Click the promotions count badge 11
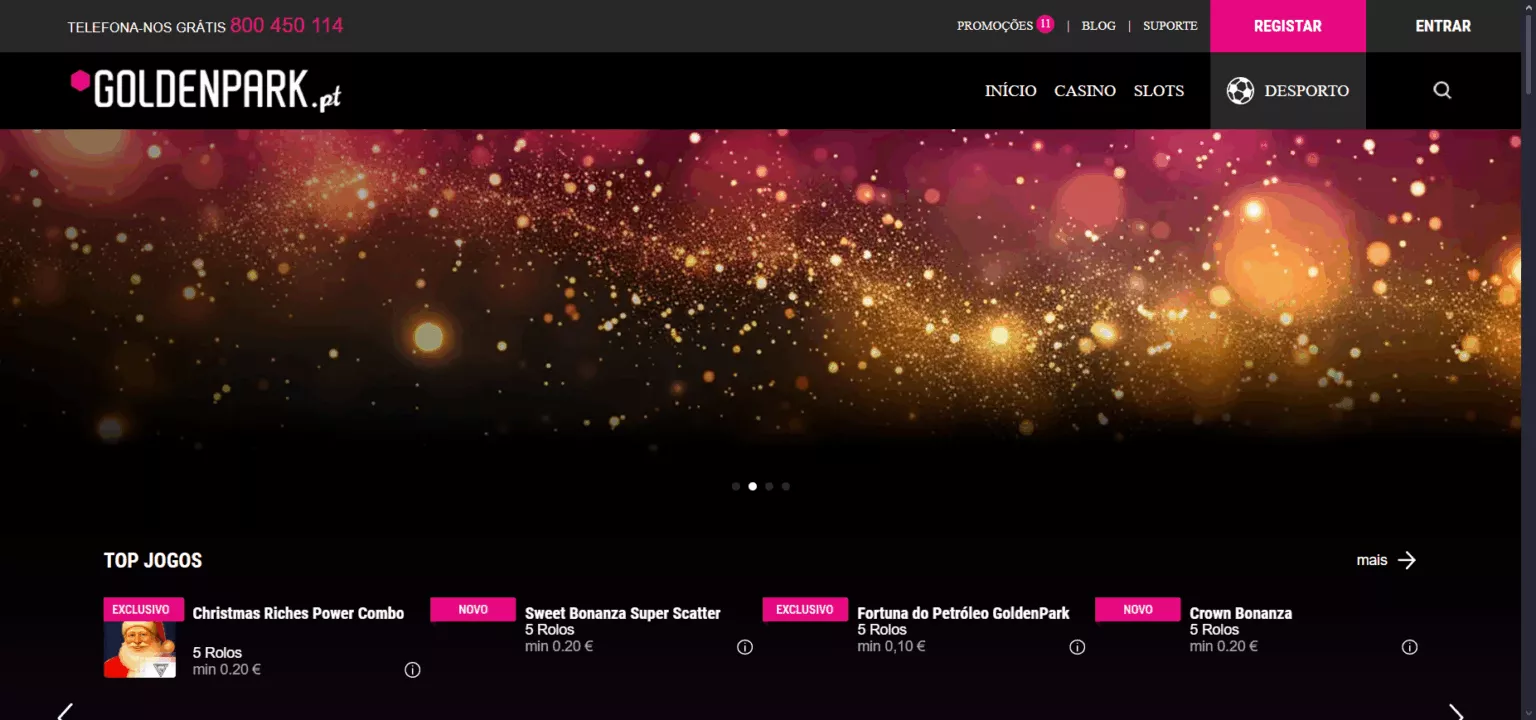 [x=1045, y=24]
